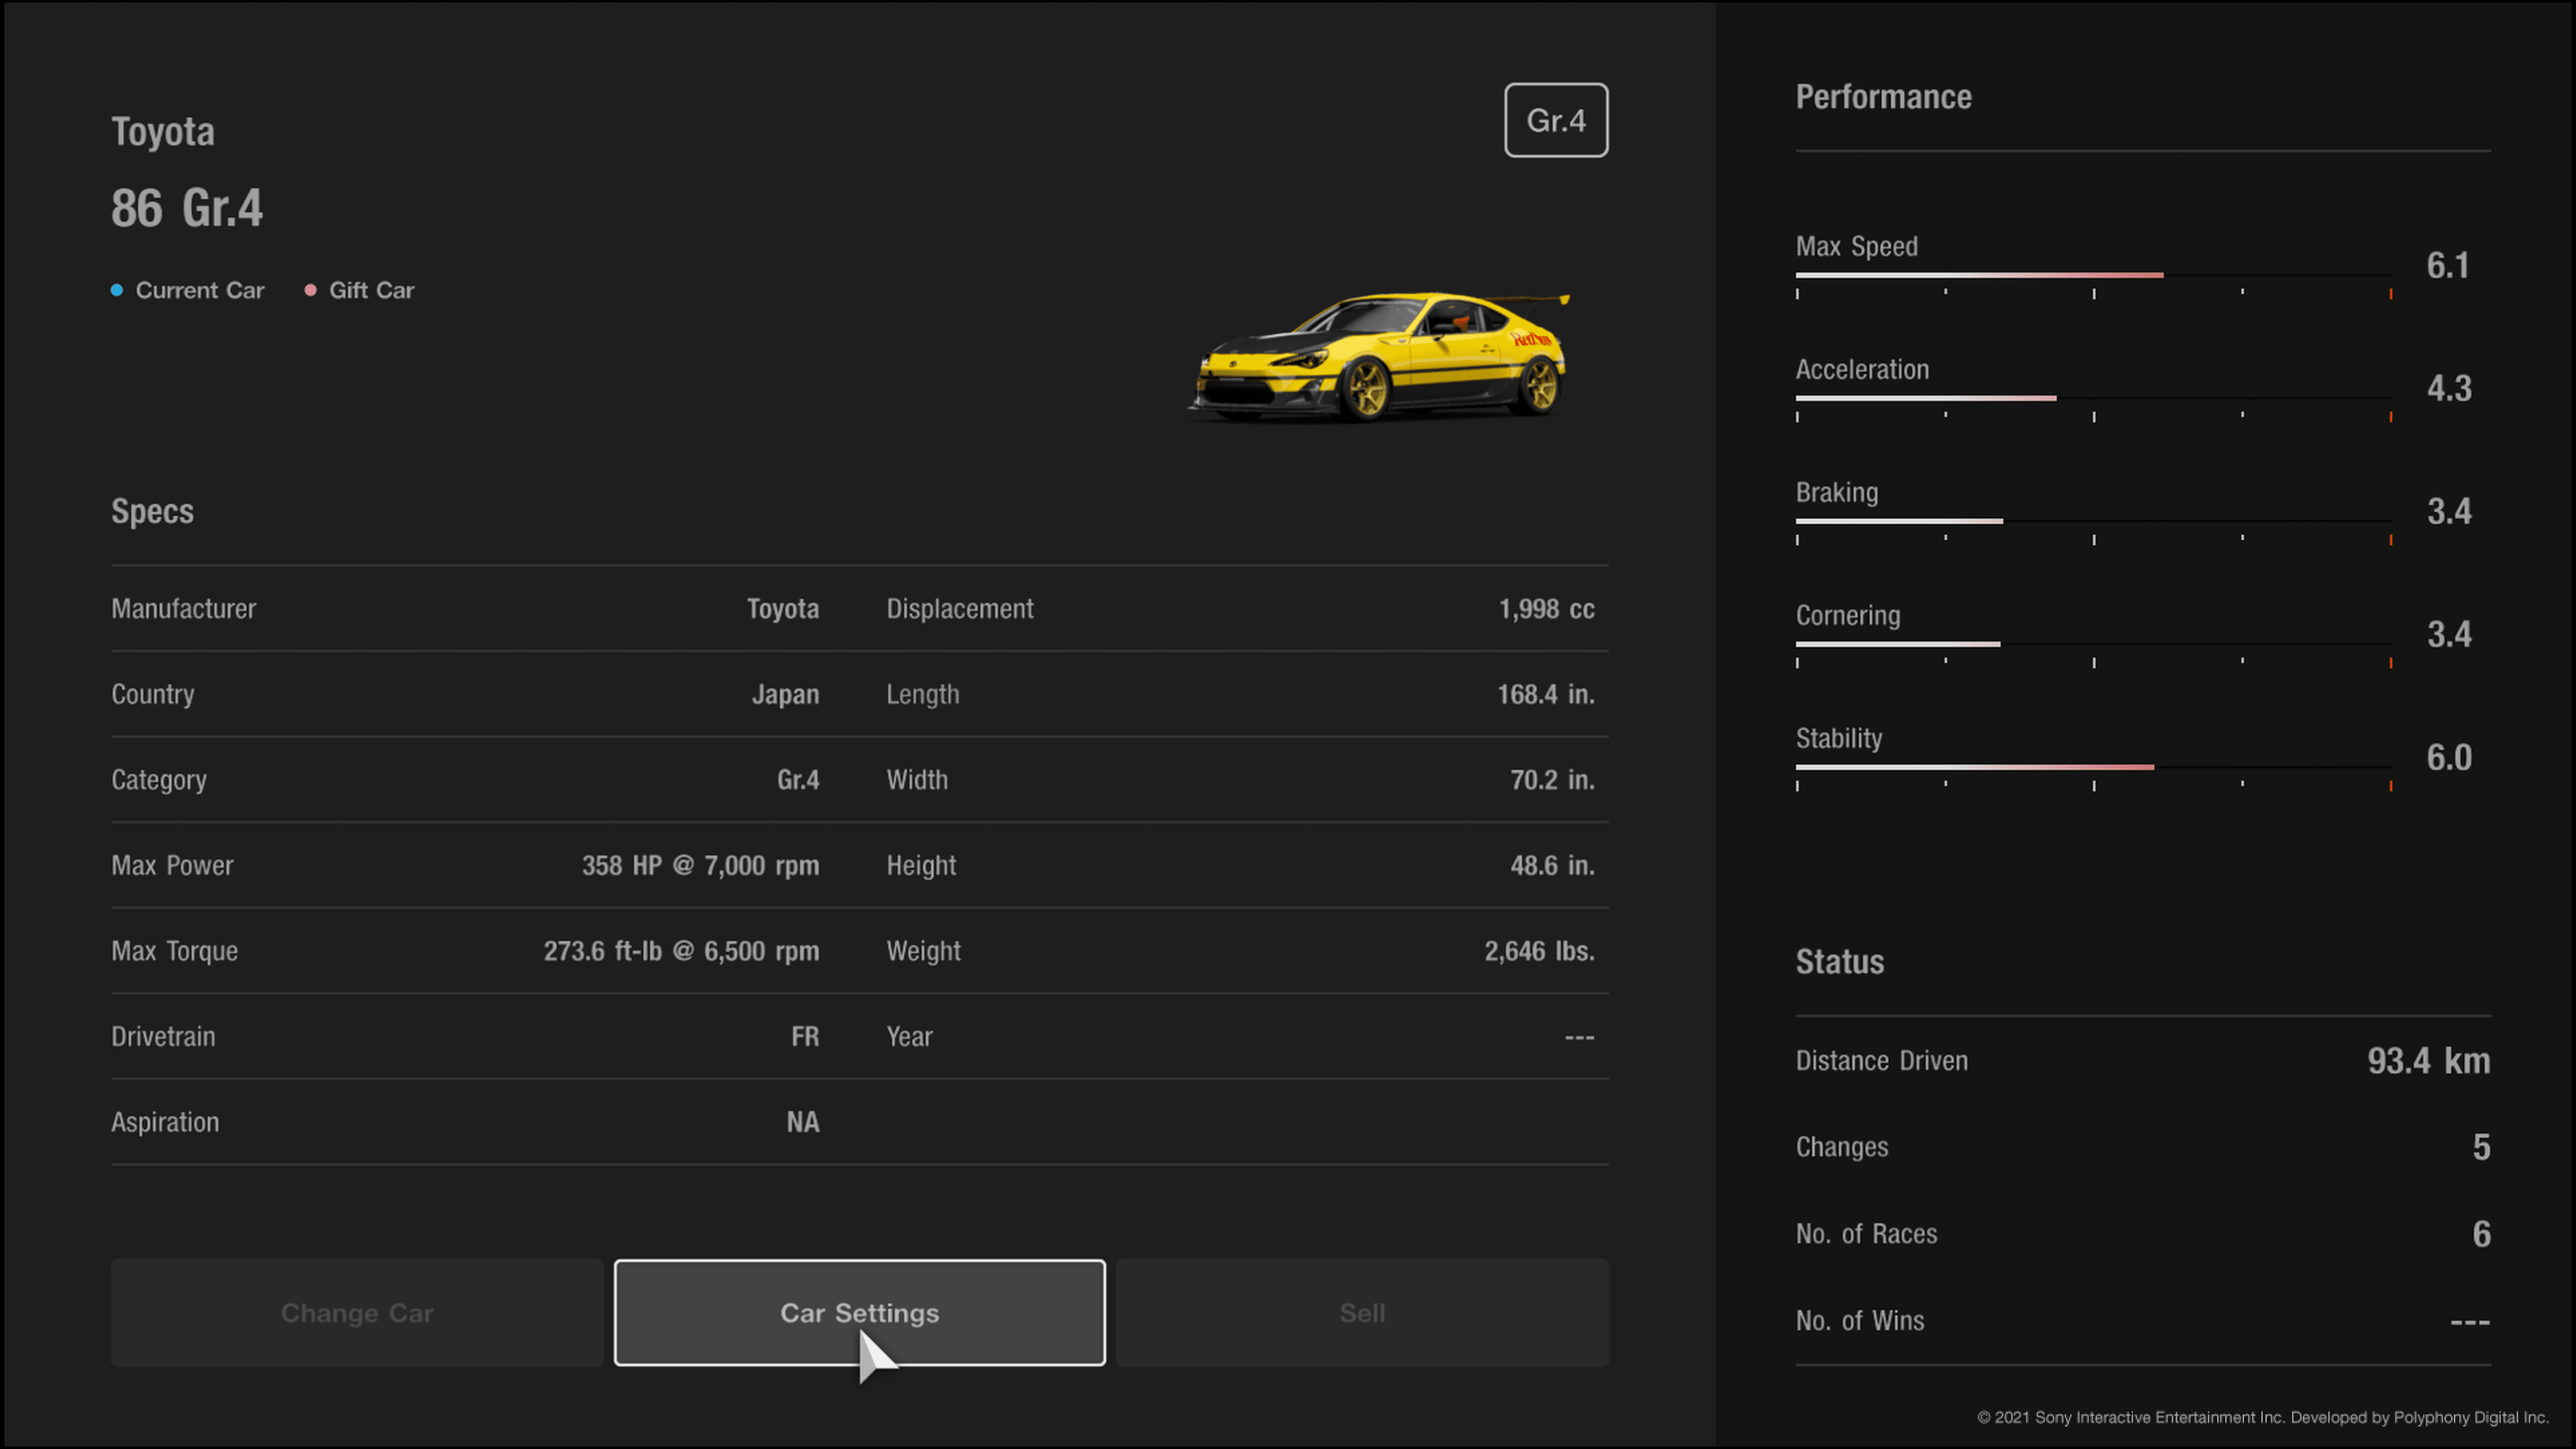Click the Acceleration performance bar
The image size is (2576, 1449).
click(2093, 398)
